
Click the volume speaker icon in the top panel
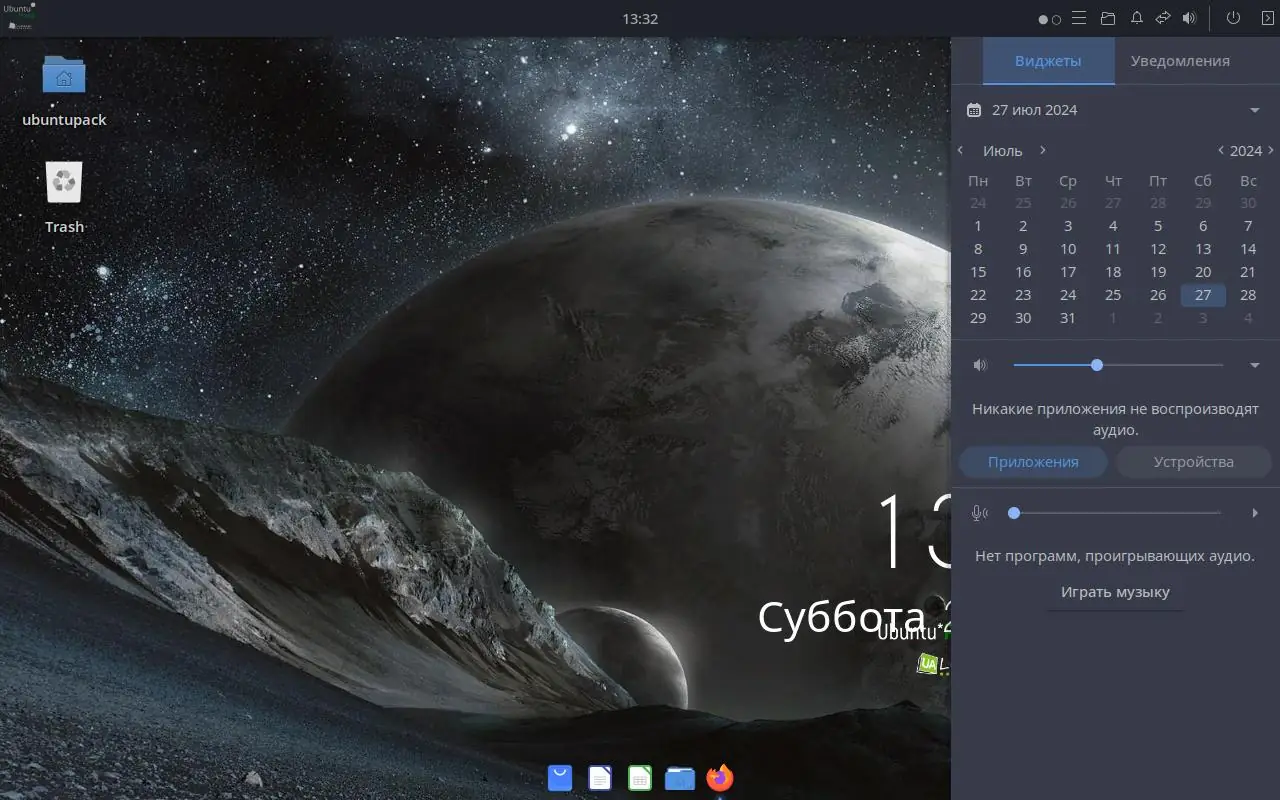[x=1189, y=18]
